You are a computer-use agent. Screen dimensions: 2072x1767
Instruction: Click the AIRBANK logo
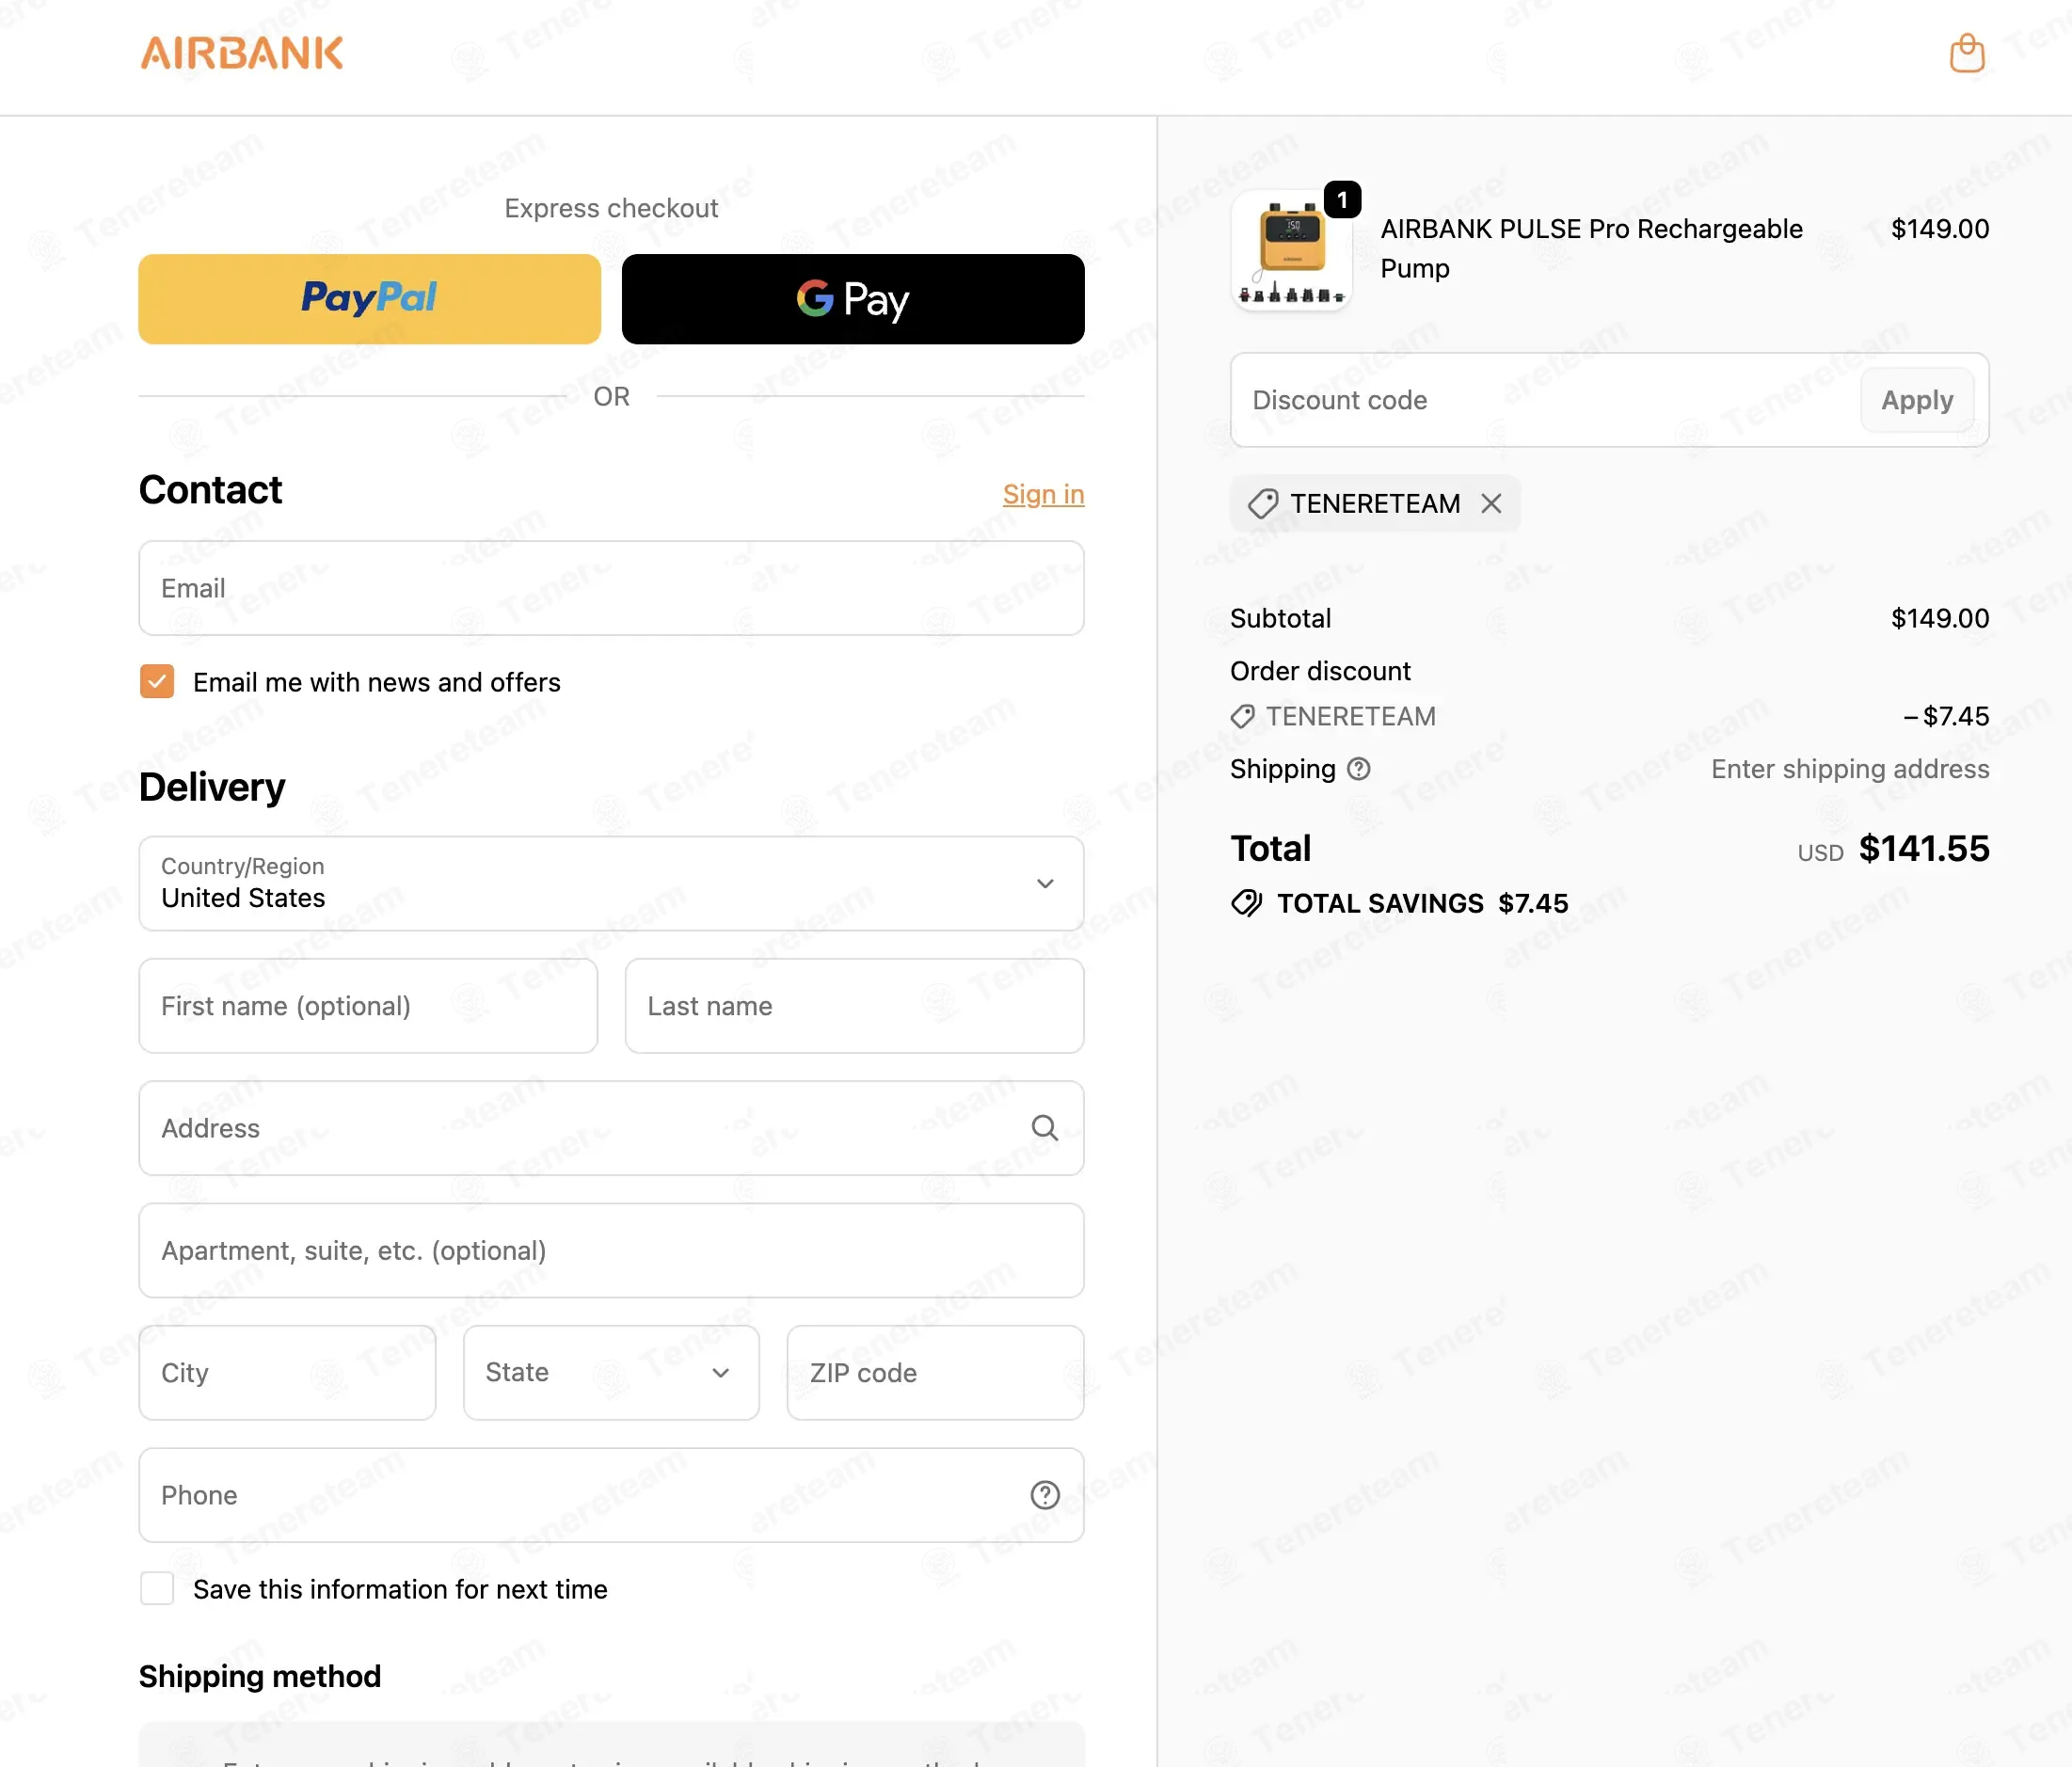(242, 53)
